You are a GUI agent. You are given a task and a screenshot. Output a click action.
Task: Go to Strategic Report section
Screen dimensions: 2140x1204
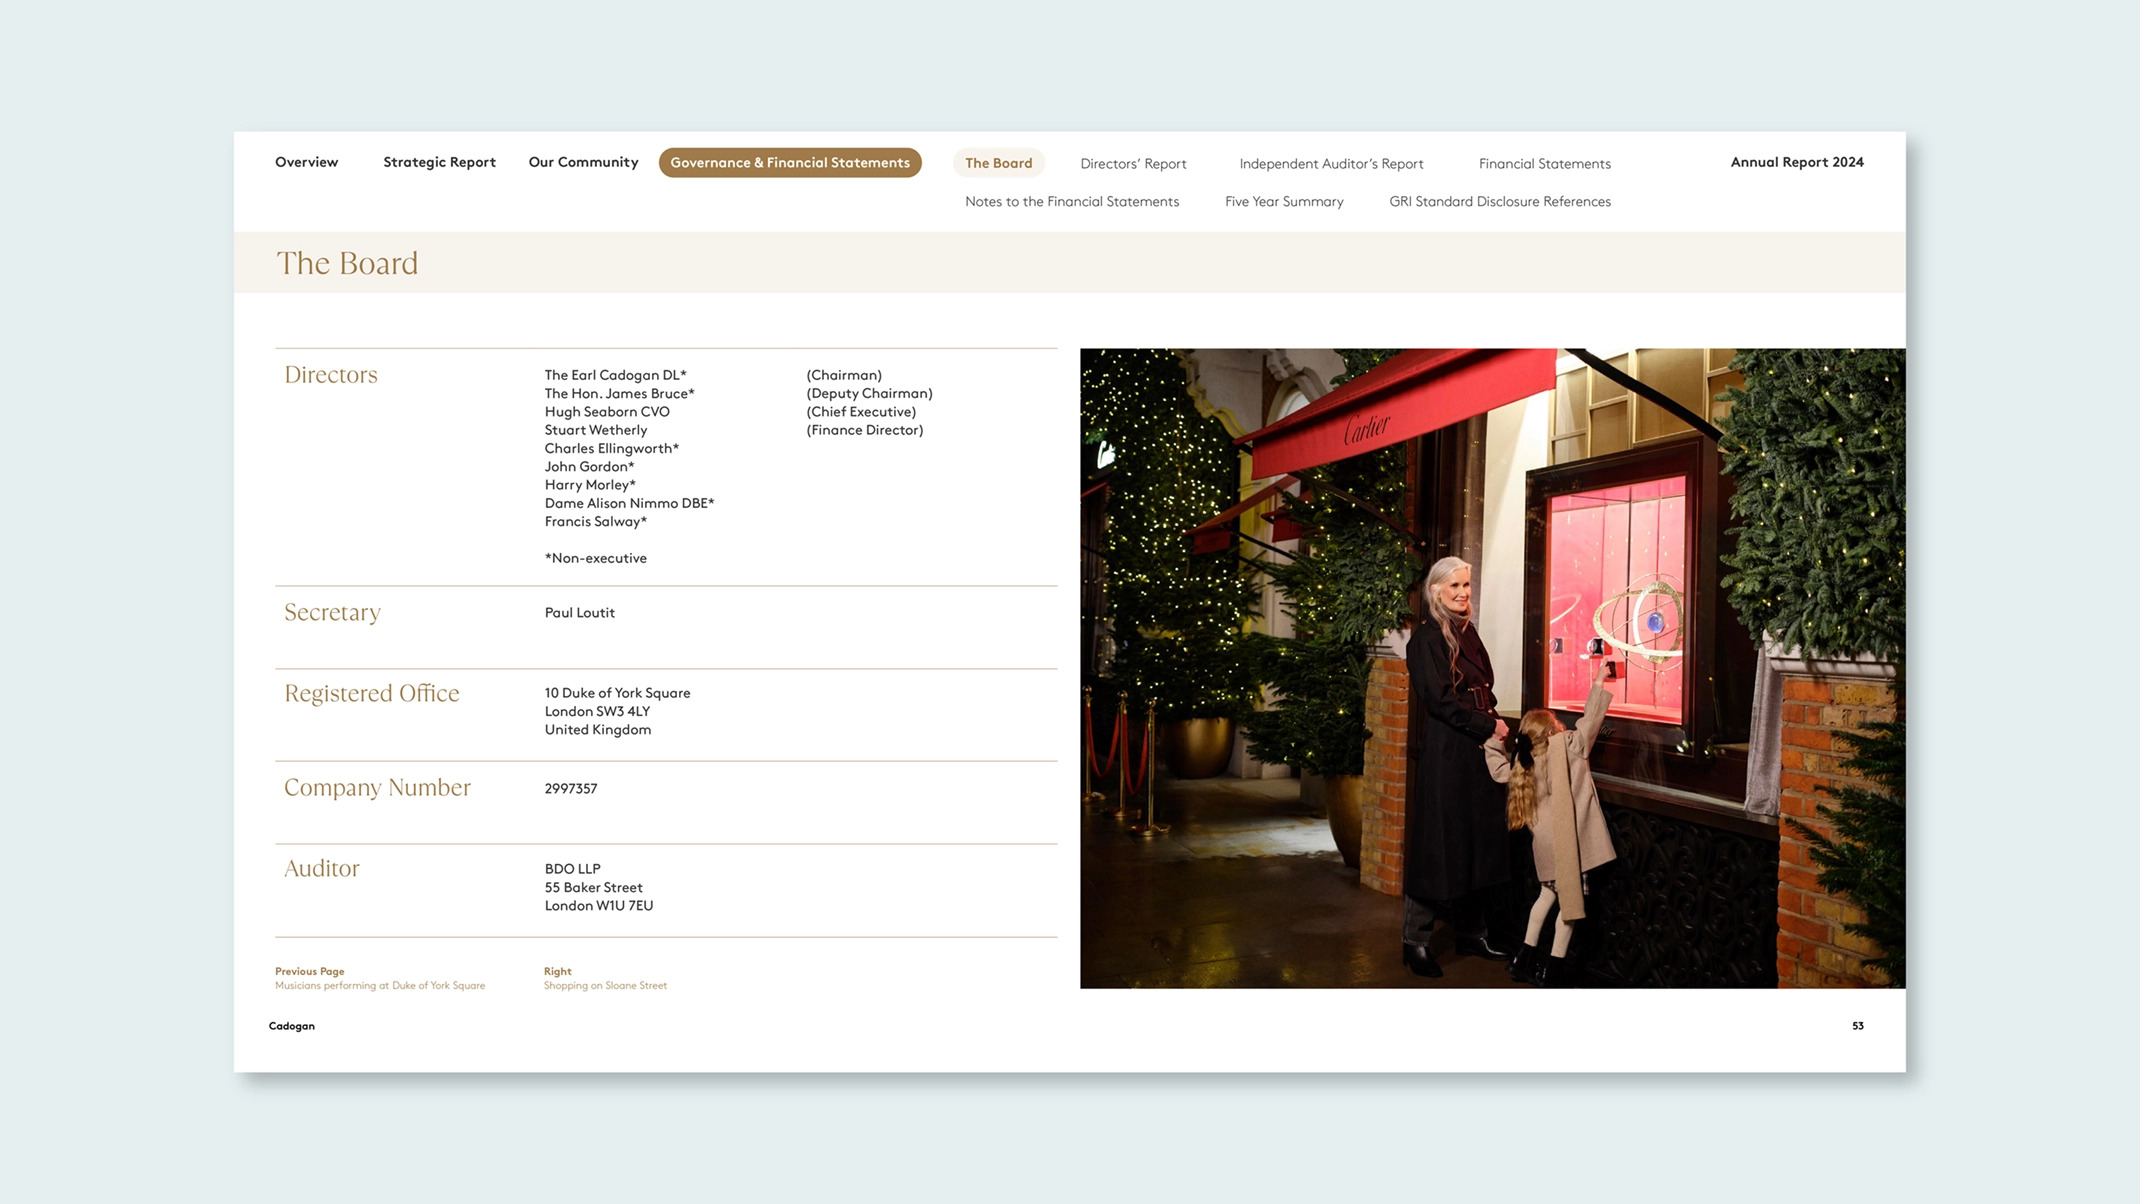(439, 162)
